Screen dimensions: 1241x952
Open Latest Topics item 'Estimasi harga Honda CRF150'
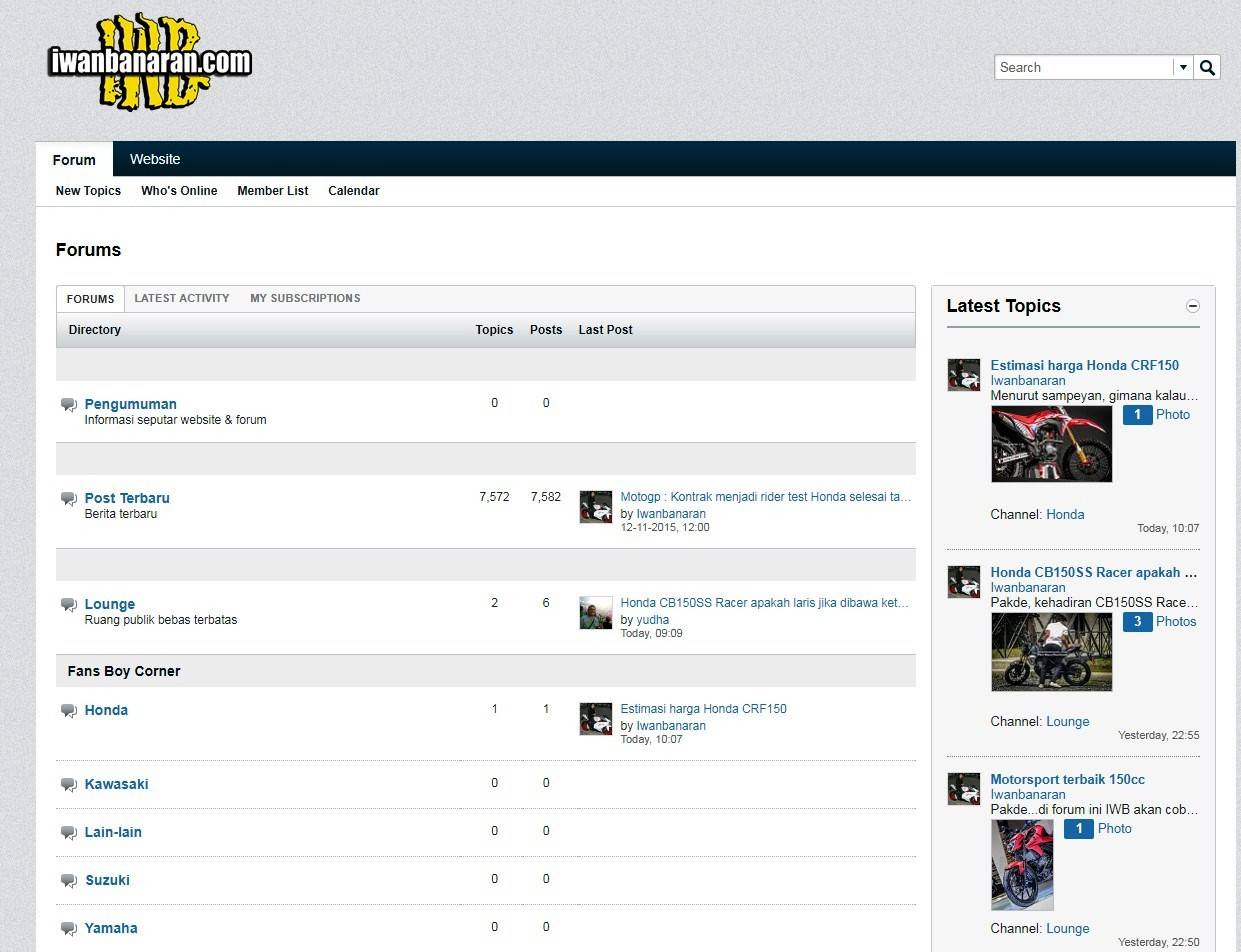pos(1084,365)
